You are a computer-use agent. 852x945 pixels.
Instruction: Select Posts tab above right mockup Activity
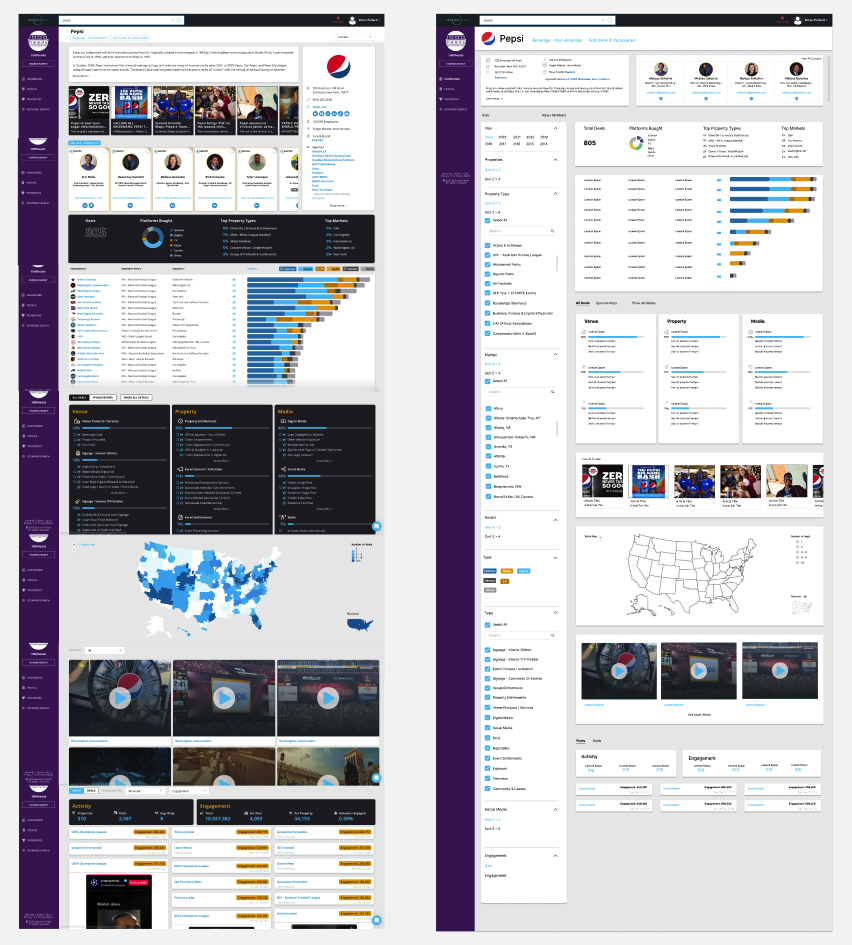pyautogui.click(x=580, y=741)
